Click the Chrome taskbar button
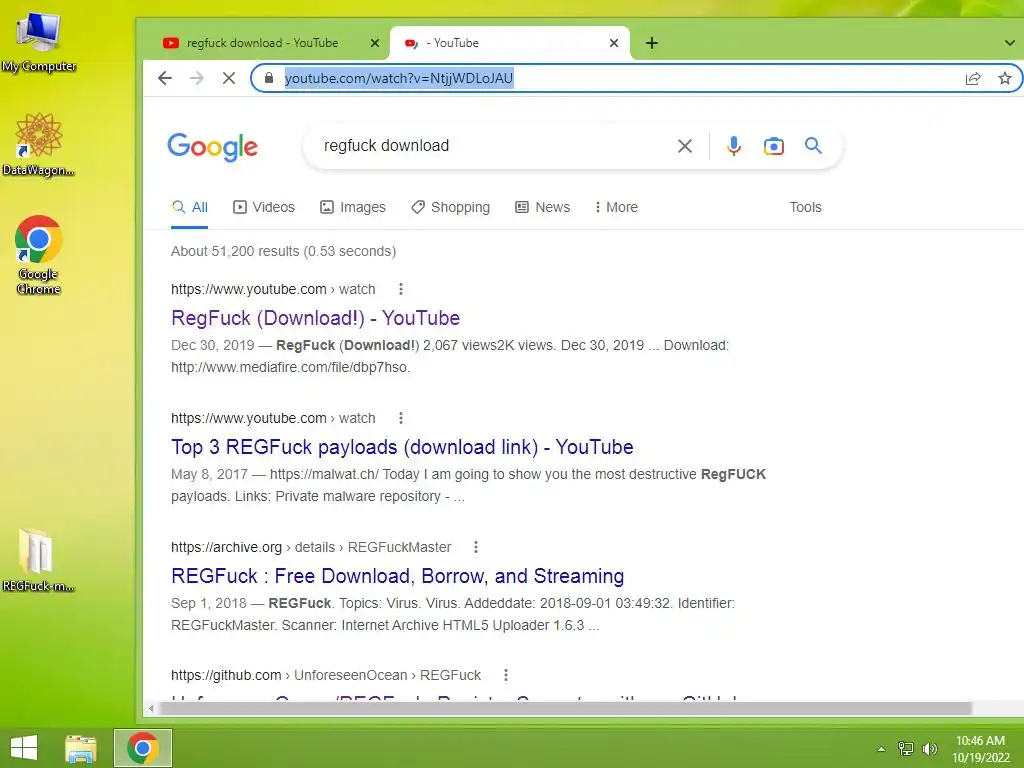 143,748
